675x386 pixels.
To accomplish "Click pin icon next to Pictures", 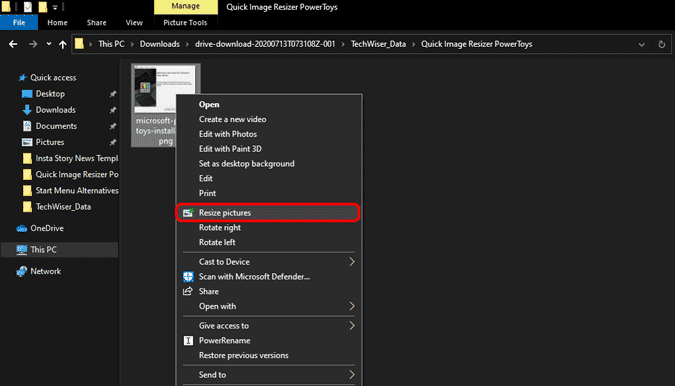I will [112, 142].
